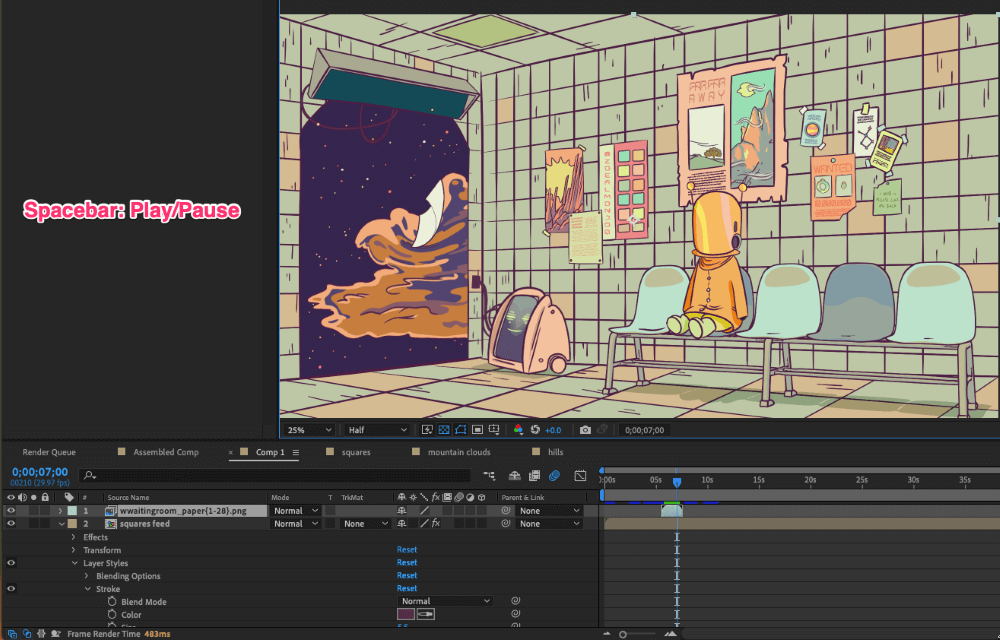
Task: Switch to the Assembled Comp tab
Action: coord(166,452)
